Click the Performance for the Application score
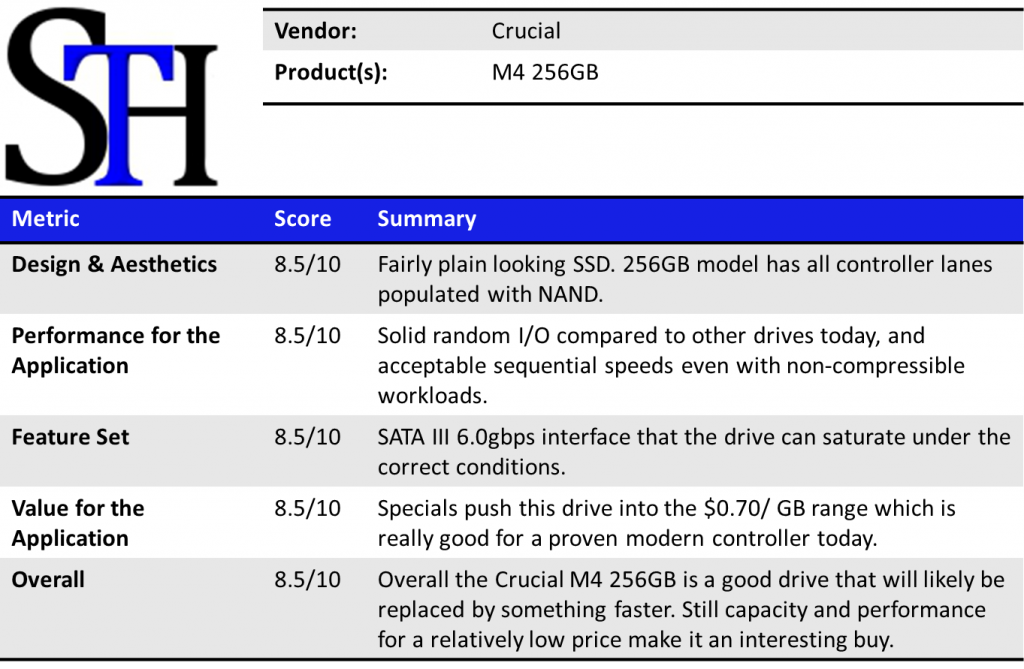This screenshot has width=1024, height=669. 307,336
